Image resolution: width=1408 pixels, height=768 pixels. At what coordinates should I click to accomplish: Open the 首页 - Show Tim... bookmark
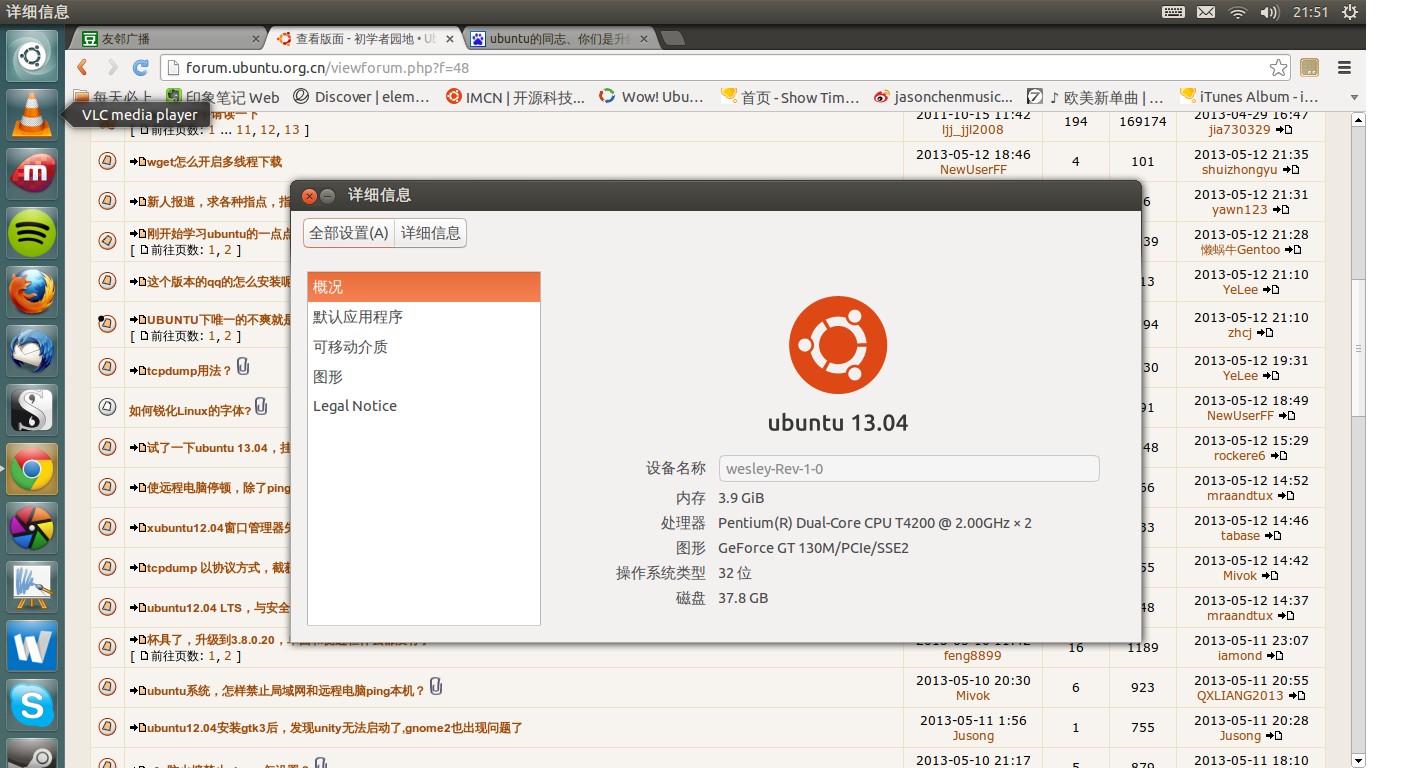click(x=790, y=97)
